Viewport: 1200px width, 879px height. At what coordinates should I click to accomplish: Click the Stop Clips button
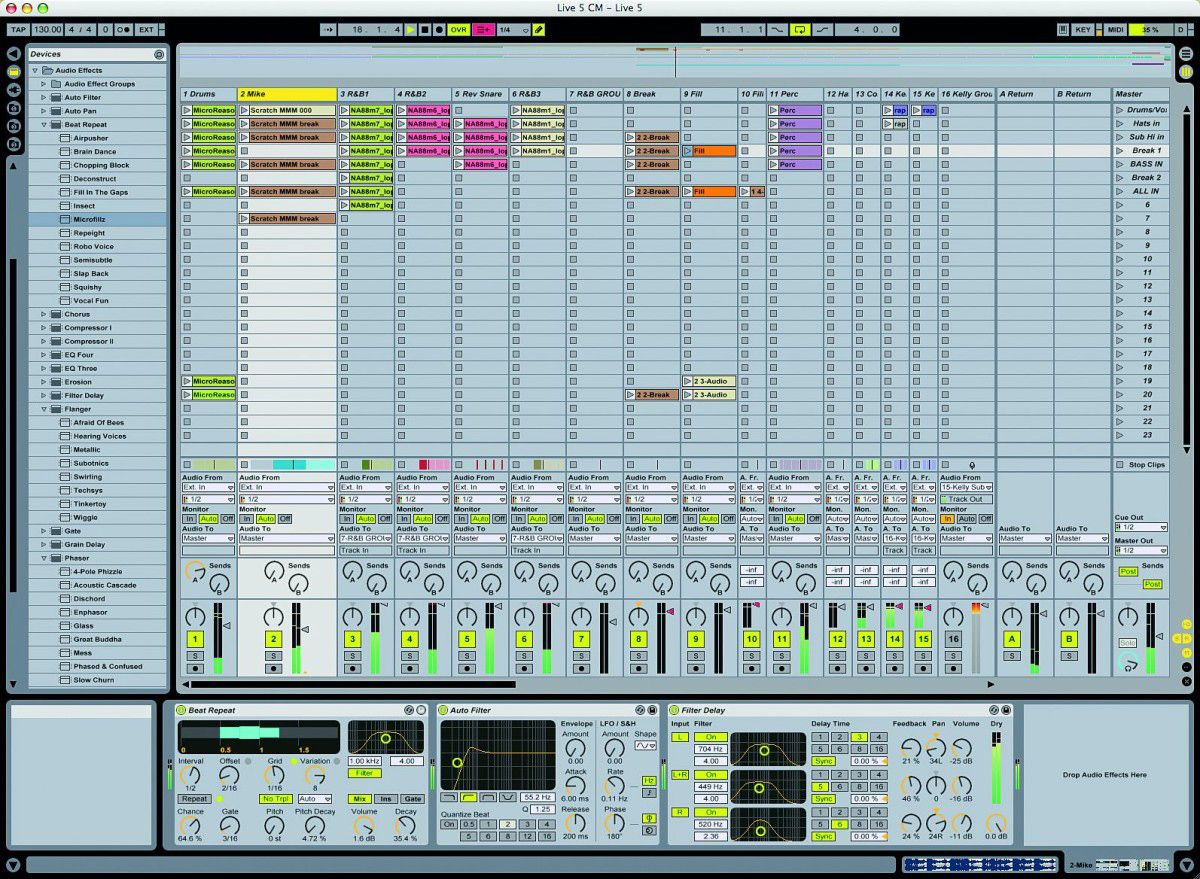[1141, 465]
